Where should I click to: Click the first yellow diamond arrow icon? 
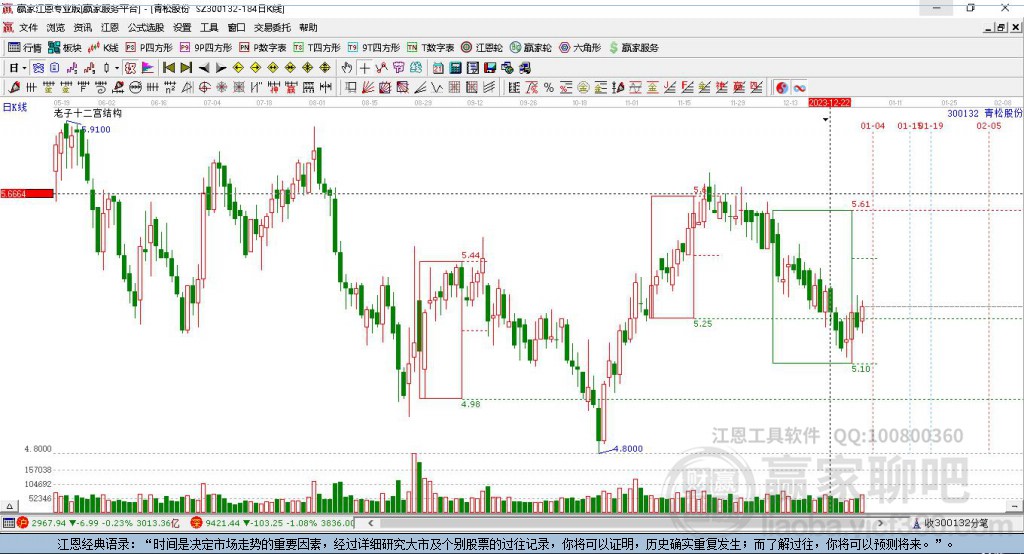pos(238,68)
